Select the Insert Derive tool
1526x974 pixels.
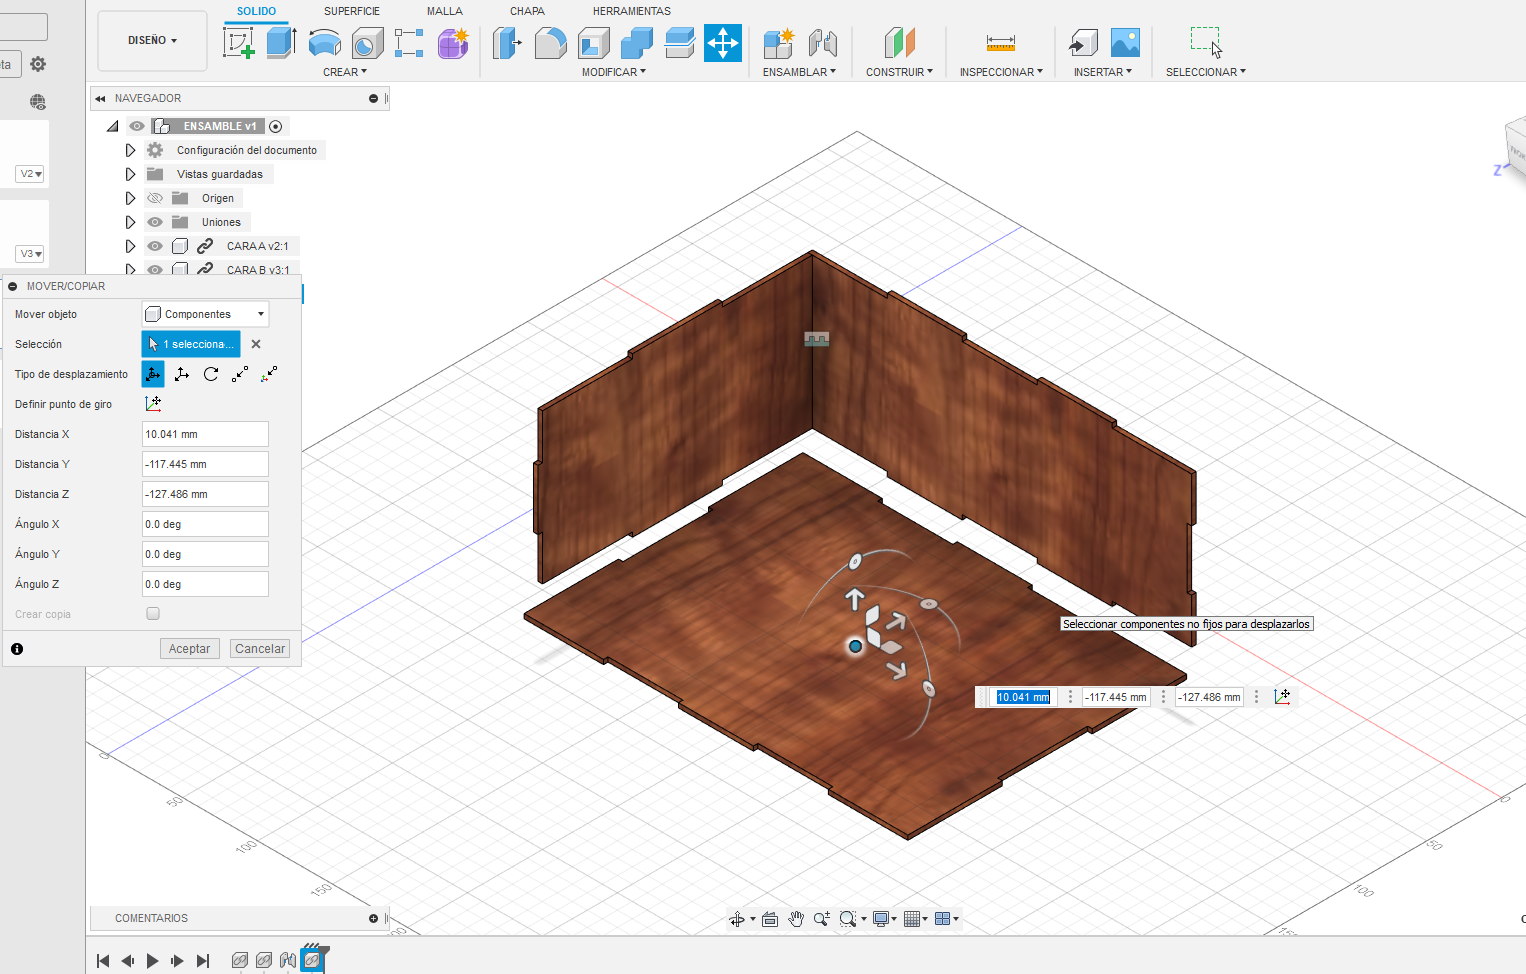click(x=1082, y=43)
